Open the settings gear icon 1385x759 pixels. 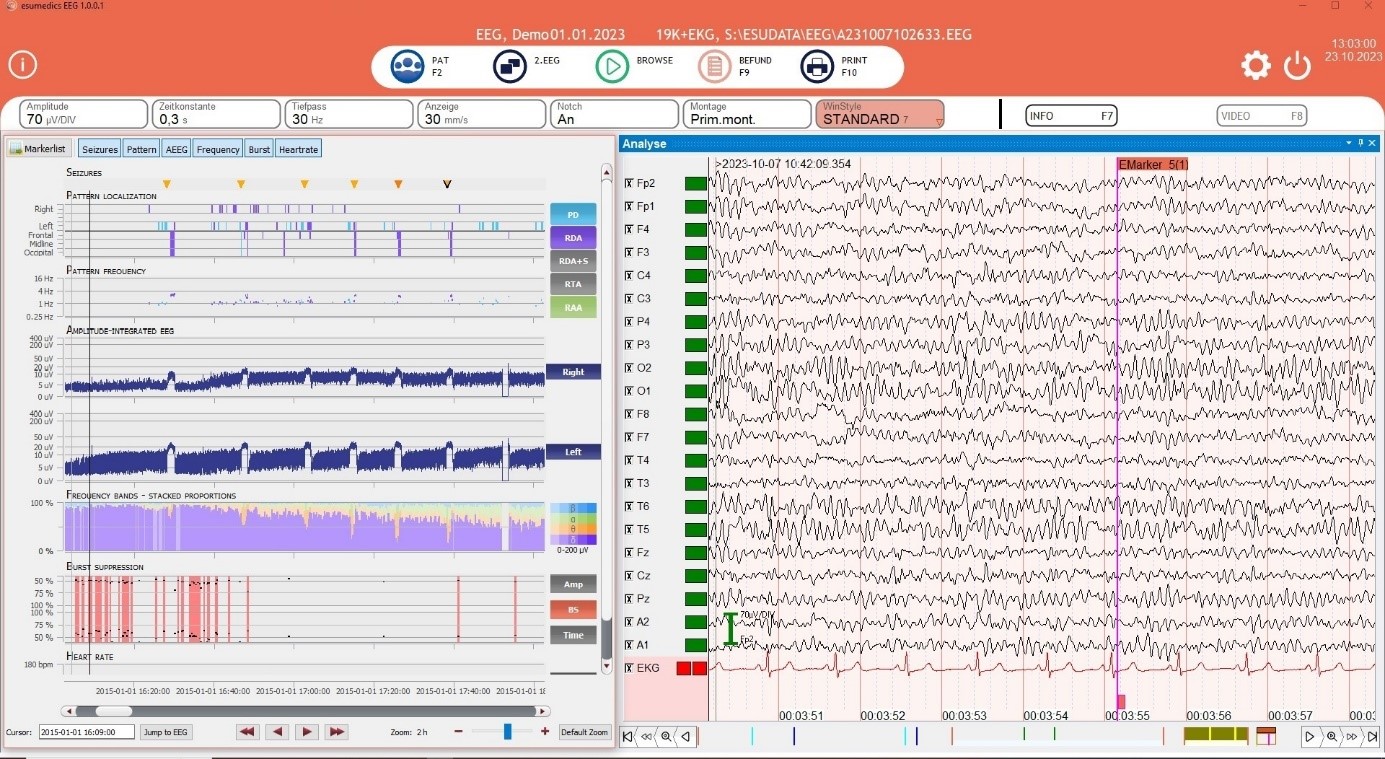[1256, 64]
